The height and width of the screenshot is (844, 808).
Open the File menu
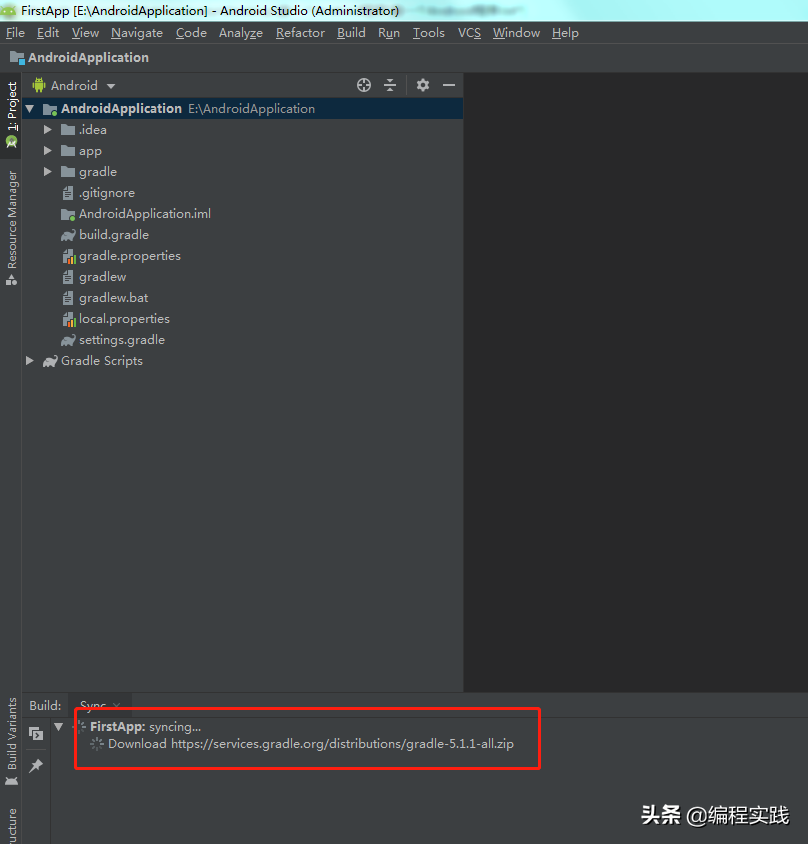pos(15,33)
